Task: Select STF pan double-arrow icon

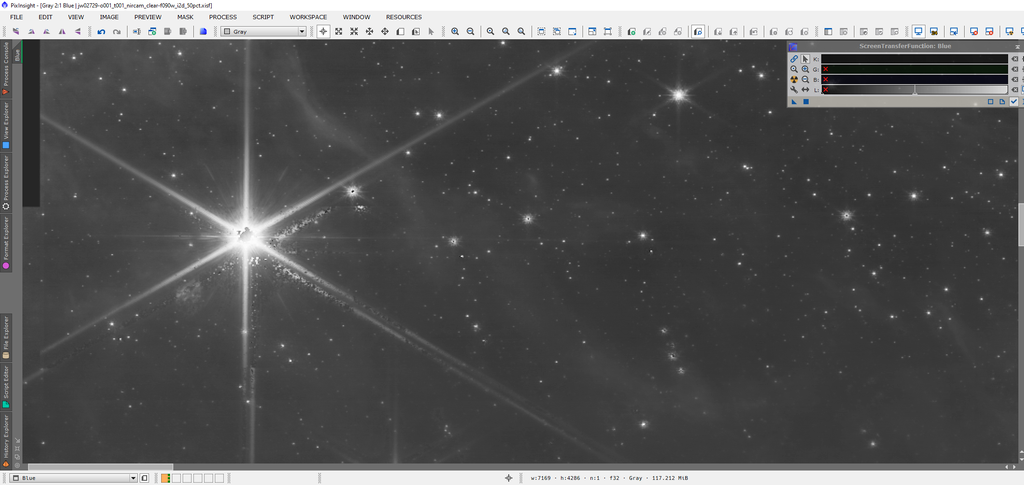Action: tap(806, 90)
